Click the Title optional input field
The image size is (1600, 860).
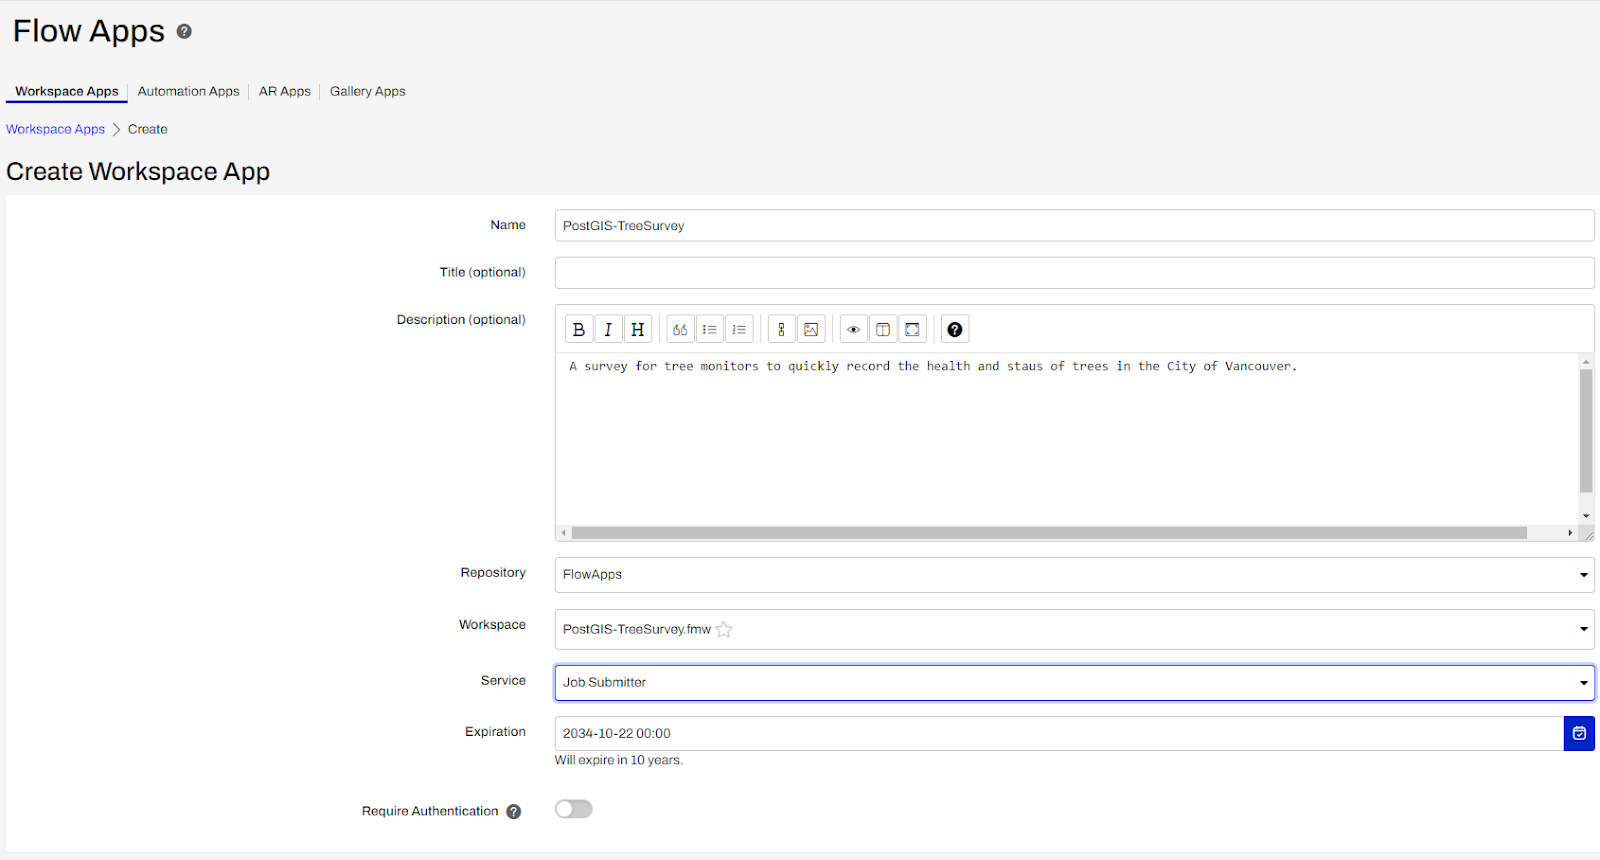coord(1074,273)
